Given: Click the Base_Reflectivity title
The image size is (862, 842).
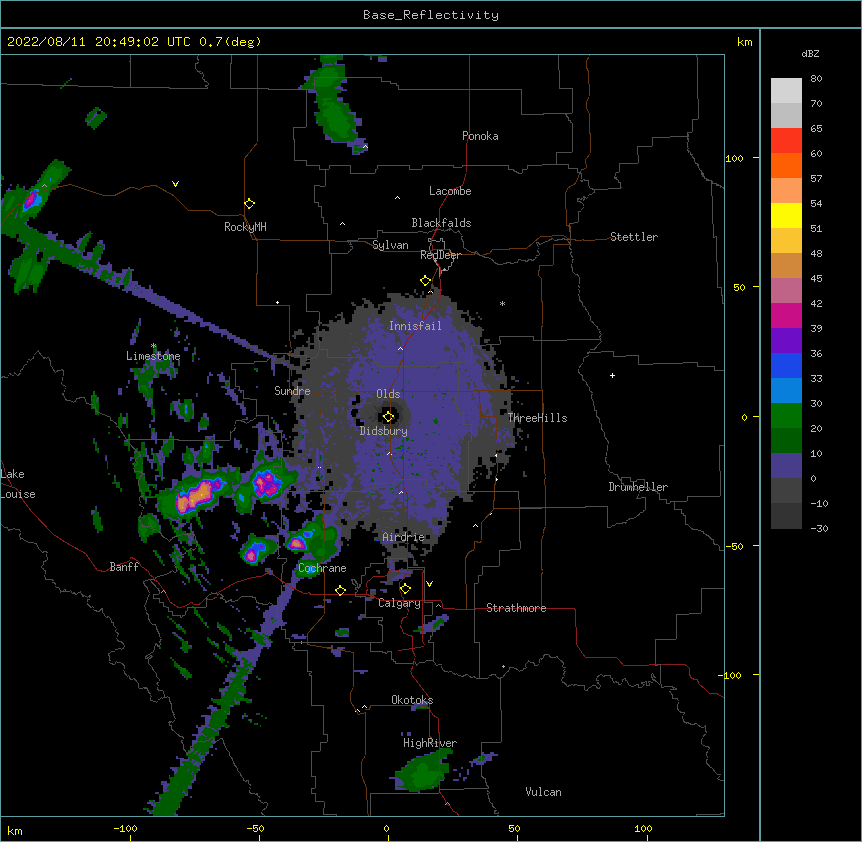Looking at the screenshot, I should (x=431, y=15).
